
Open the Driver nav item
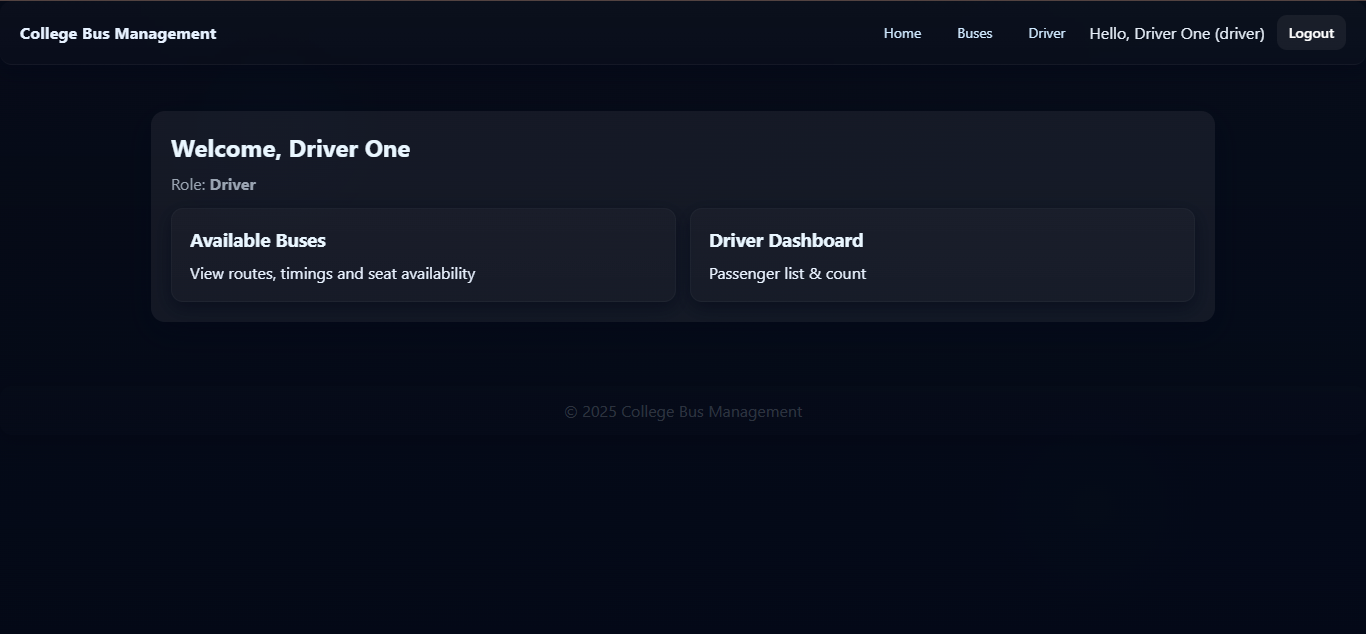point(1047,33)
